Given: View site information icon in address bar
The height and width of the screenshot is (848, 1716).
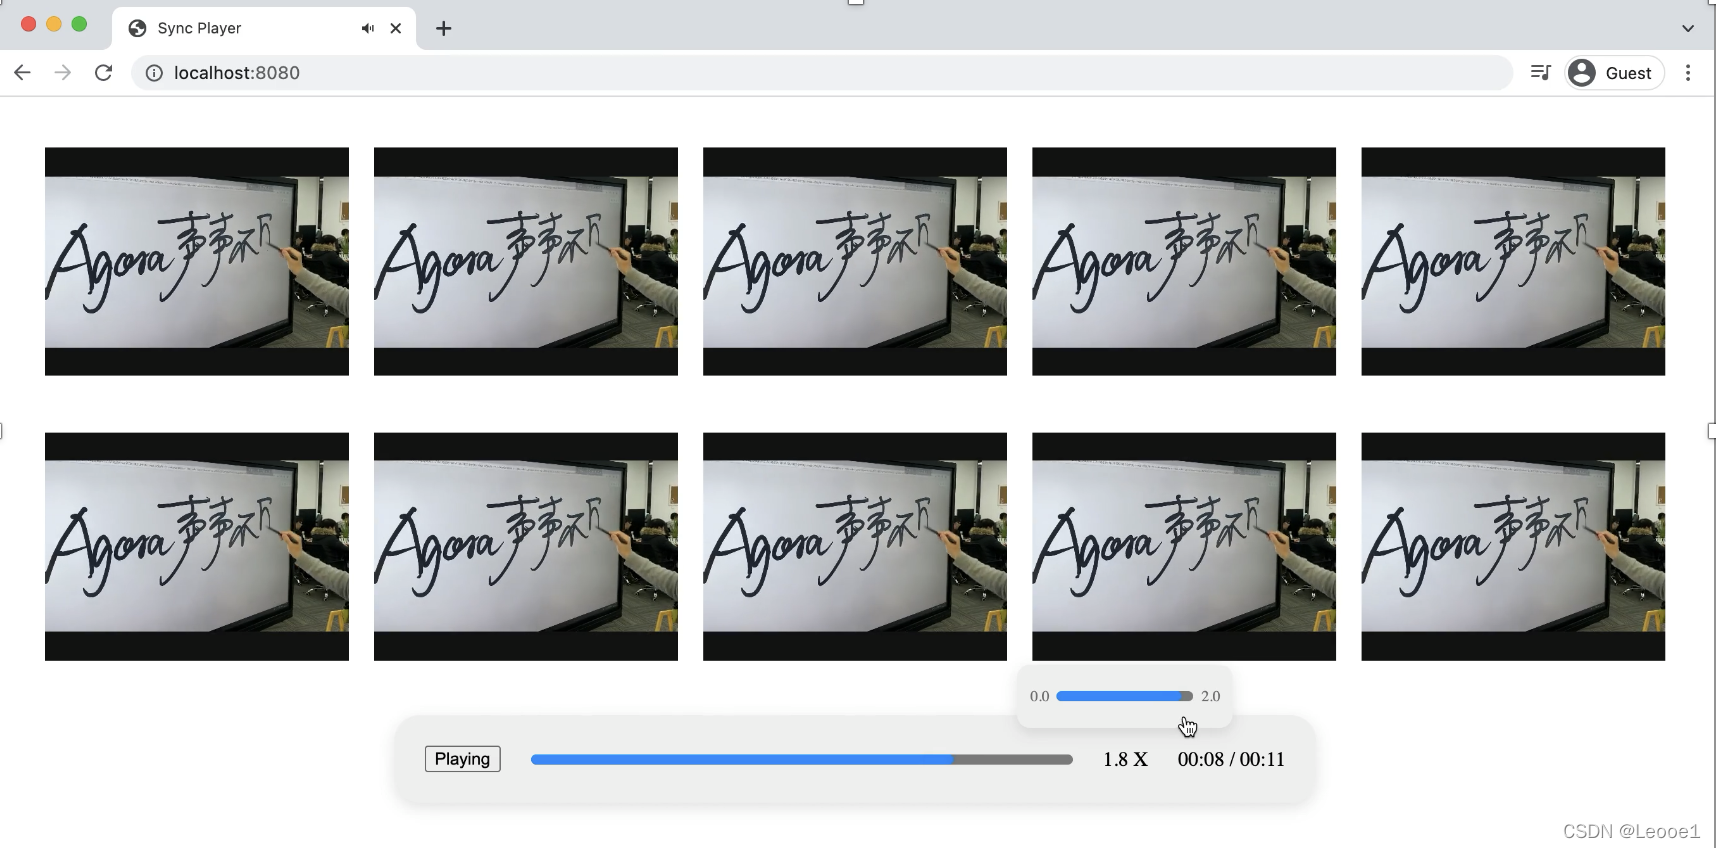Looking at the screenshot, I should click(x=154, y=72).
